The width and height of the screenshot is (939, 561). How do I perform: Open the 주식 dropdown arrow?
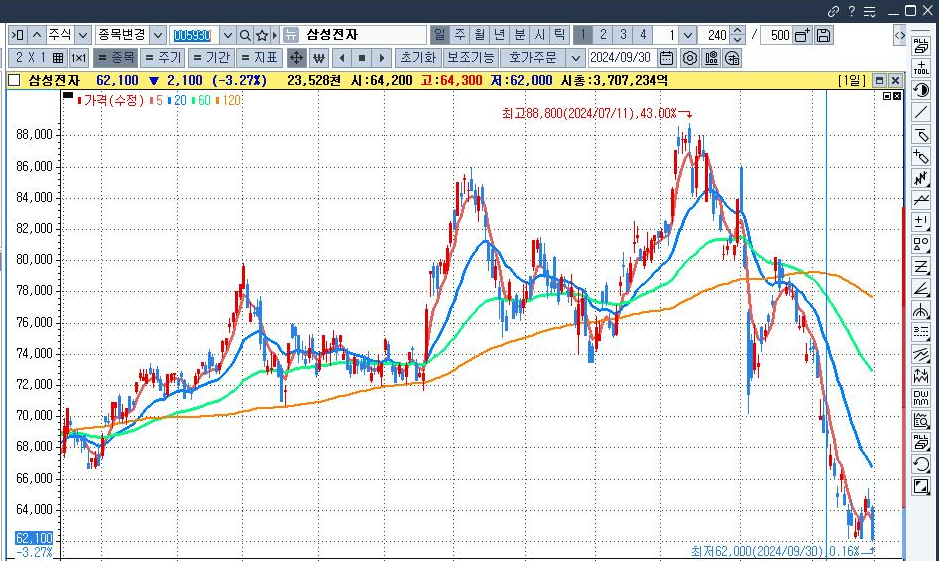tap(83, 35)
